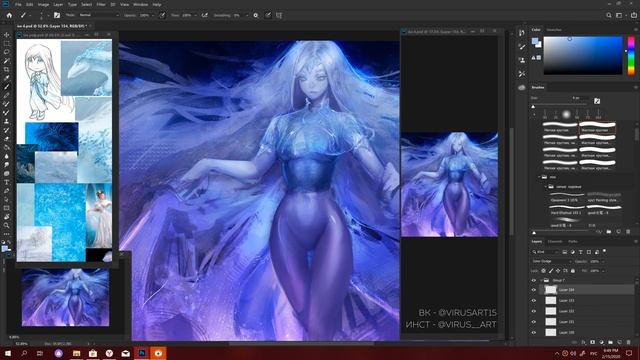Screen dimensions: 640x360
Task: Select the Hand tool
Action: (x=7, y=217)
